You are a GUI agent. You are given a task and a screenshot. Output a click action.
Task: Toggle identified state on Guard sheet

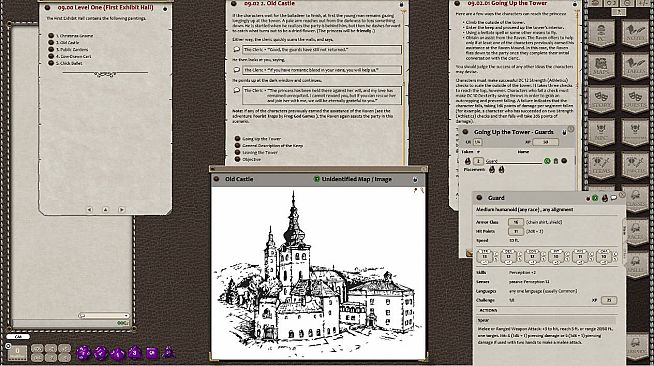point(595,198)
